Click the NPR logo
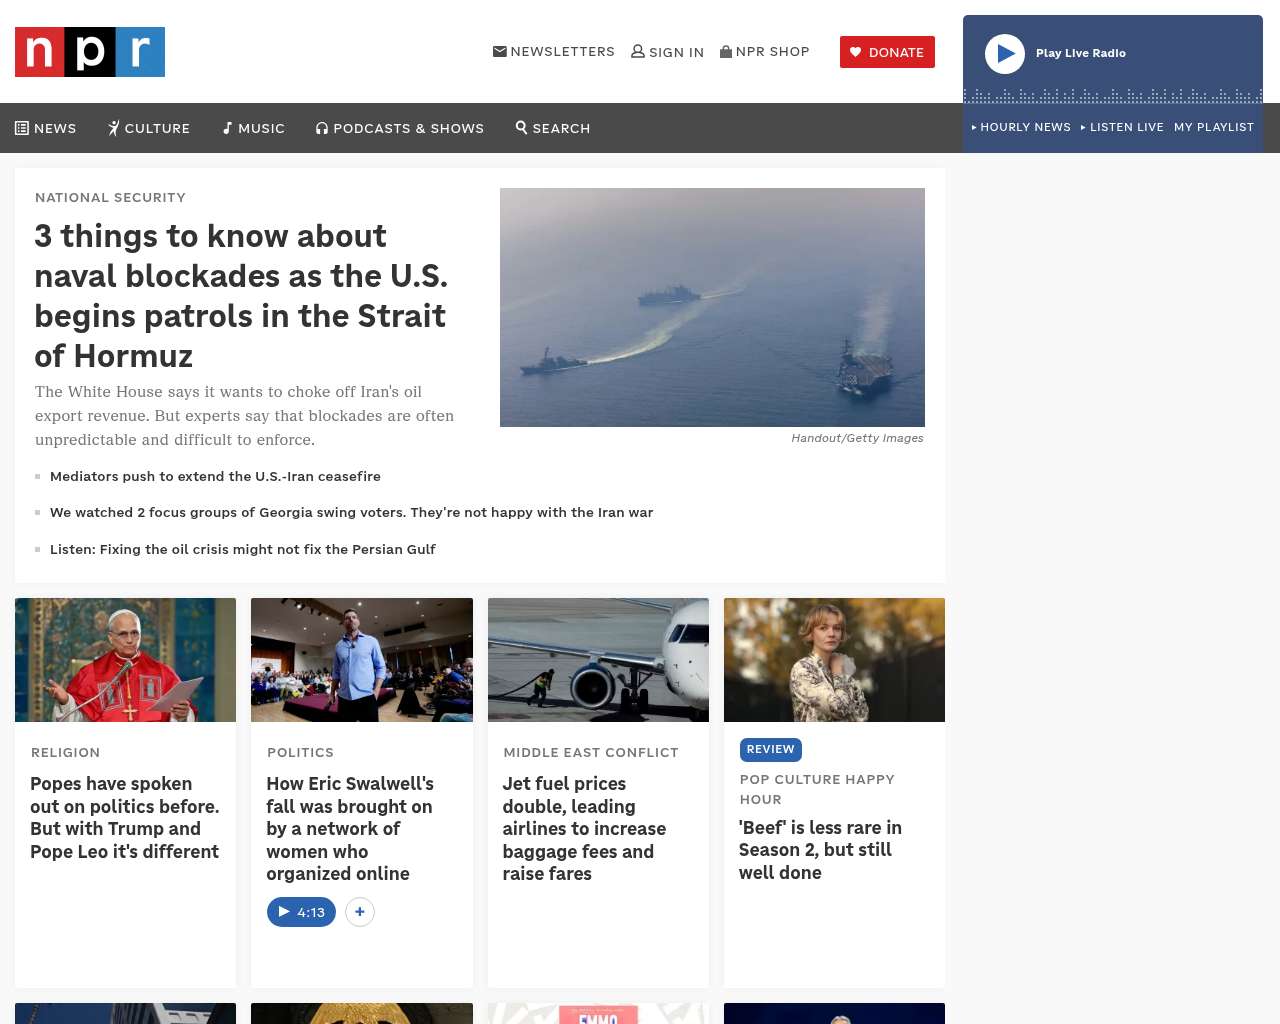Image resolution: width=1280 pixels, height=1024 pixels. pyautogui.click(x=90, y=52)
